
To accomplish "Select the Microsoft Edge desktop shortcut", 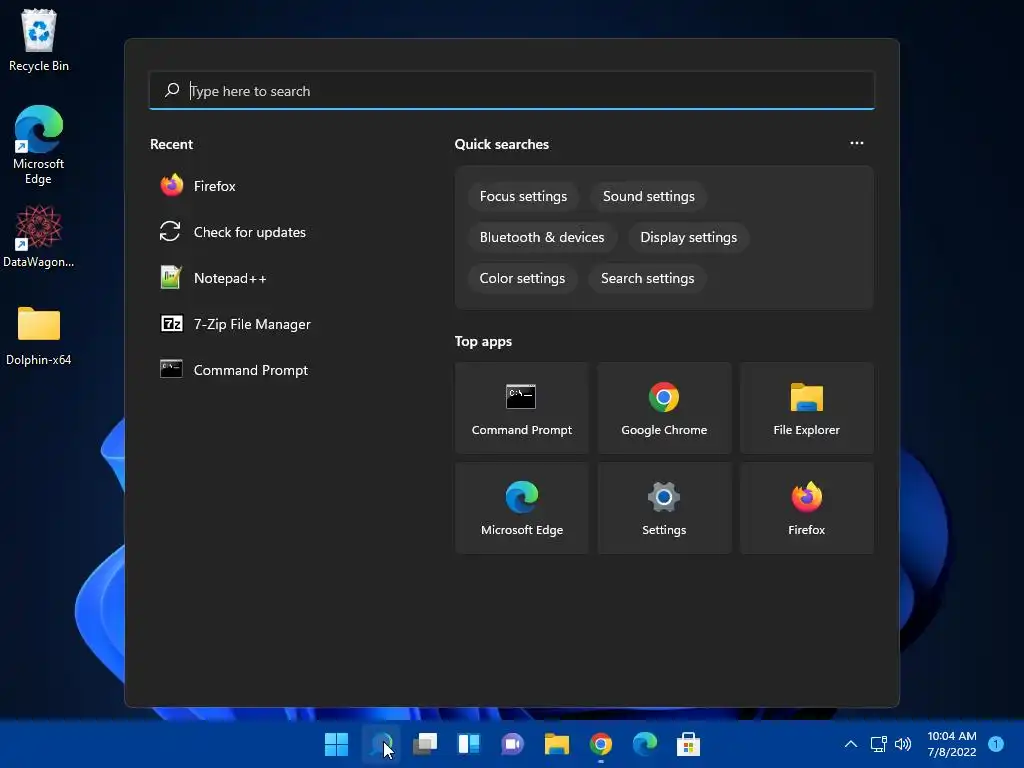I will point(39,145).
